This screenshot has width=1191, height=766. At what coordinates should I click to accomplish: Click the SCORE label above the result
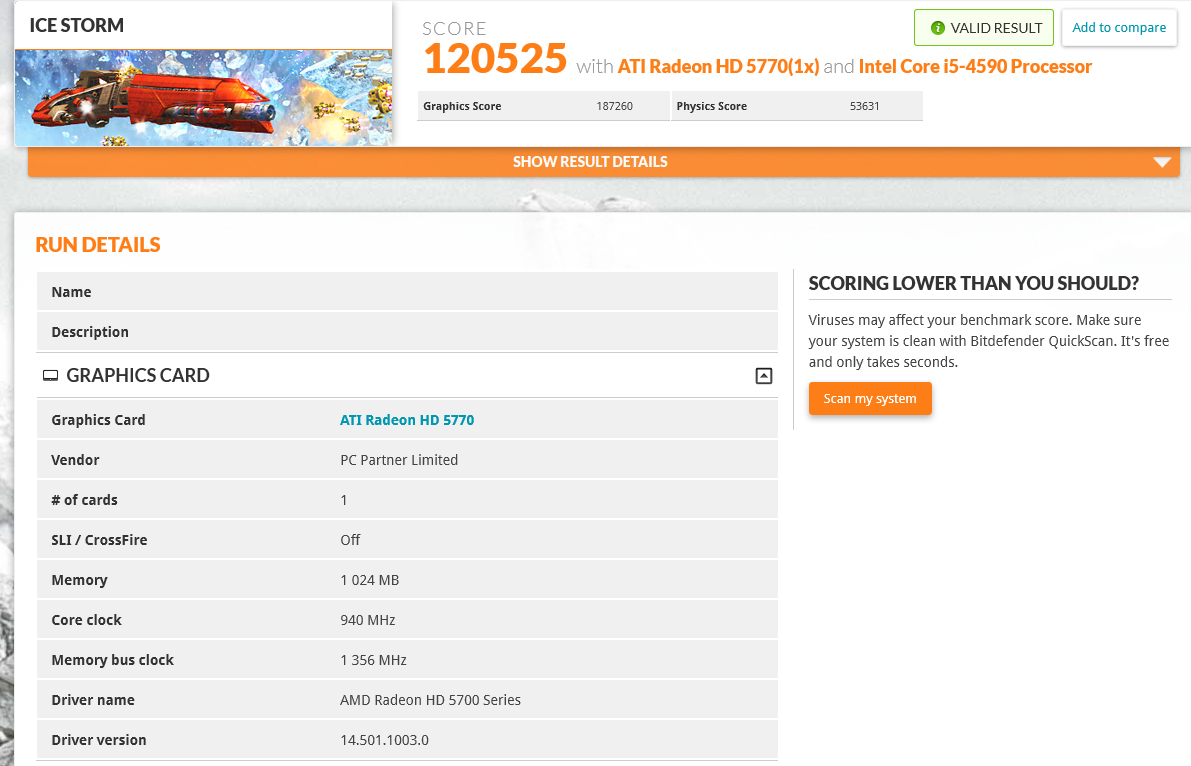tap(454, 29)
